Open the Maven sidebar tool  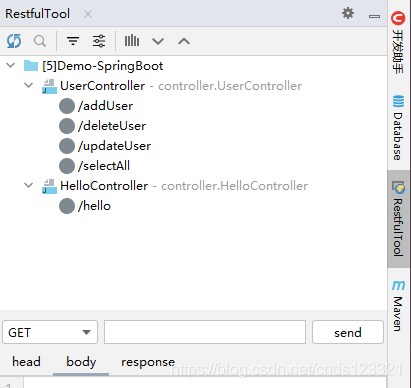(398, 306)
